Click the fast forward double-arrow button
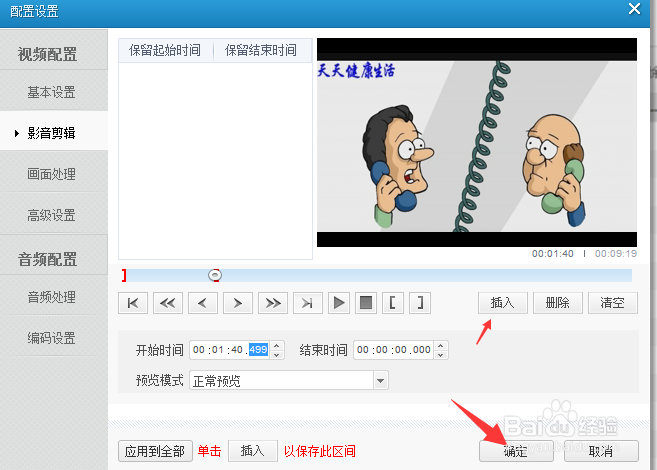Image resolution: width=657 pixels, height=470 pixels. pos(273,303)
